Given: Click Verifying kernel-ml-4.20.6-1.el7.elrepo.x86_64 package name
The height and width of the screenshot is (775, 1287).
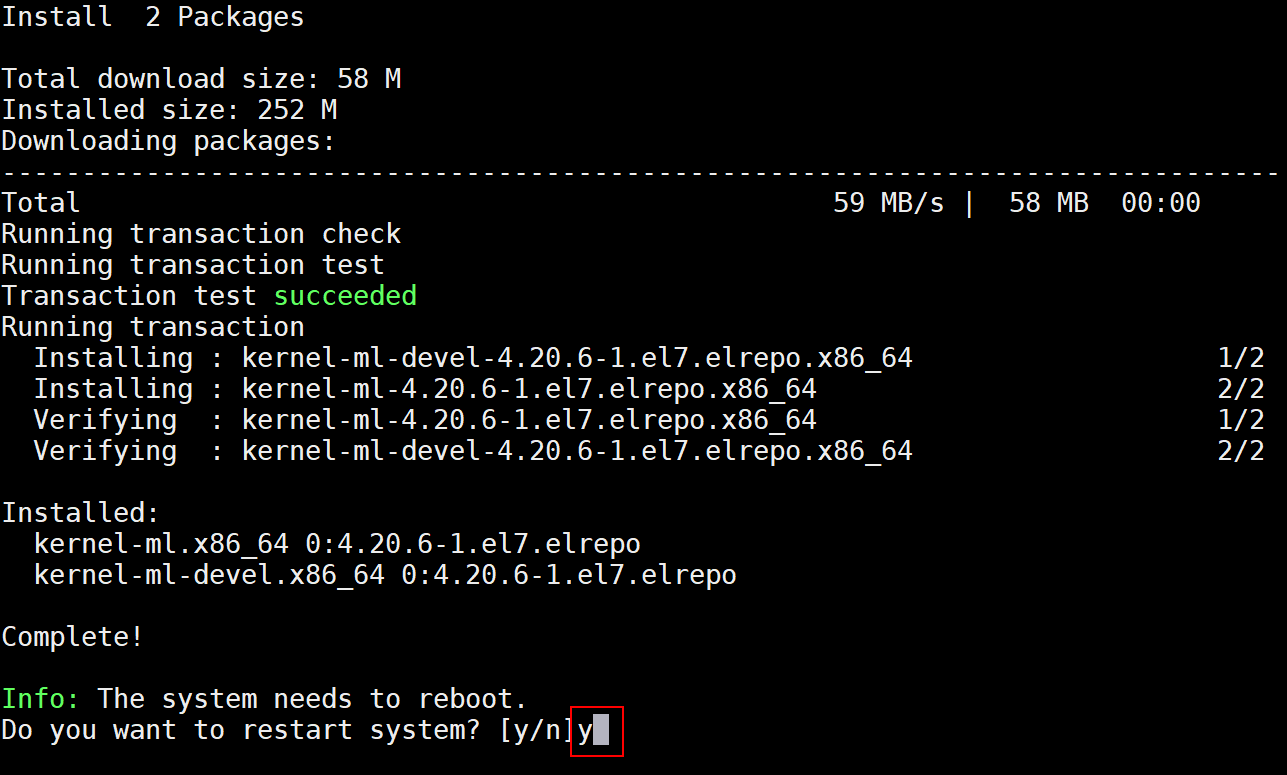Looking at the screenshot, I should click(x=529, y=420).
